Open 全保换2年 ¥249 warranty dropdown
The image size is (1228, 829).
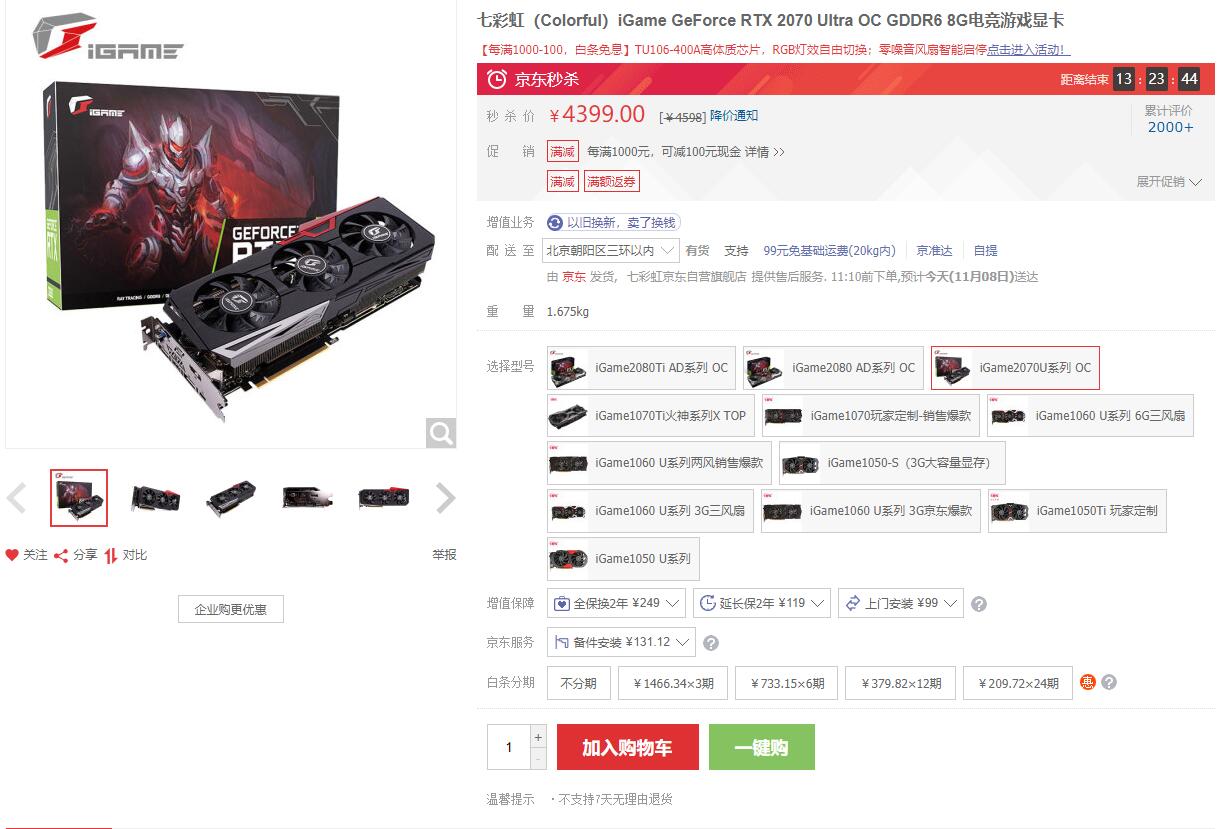(x=616, y=603)
